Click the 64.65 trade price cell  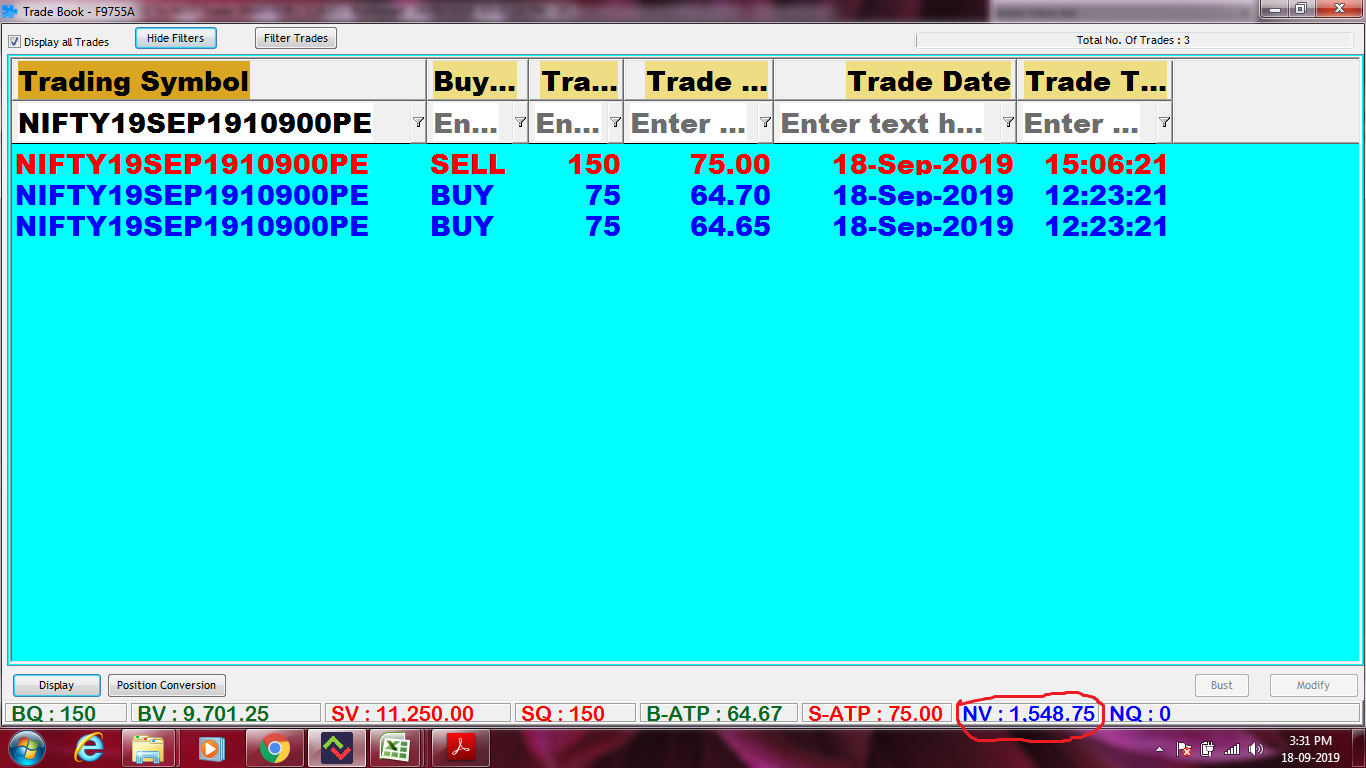(731, 226)
